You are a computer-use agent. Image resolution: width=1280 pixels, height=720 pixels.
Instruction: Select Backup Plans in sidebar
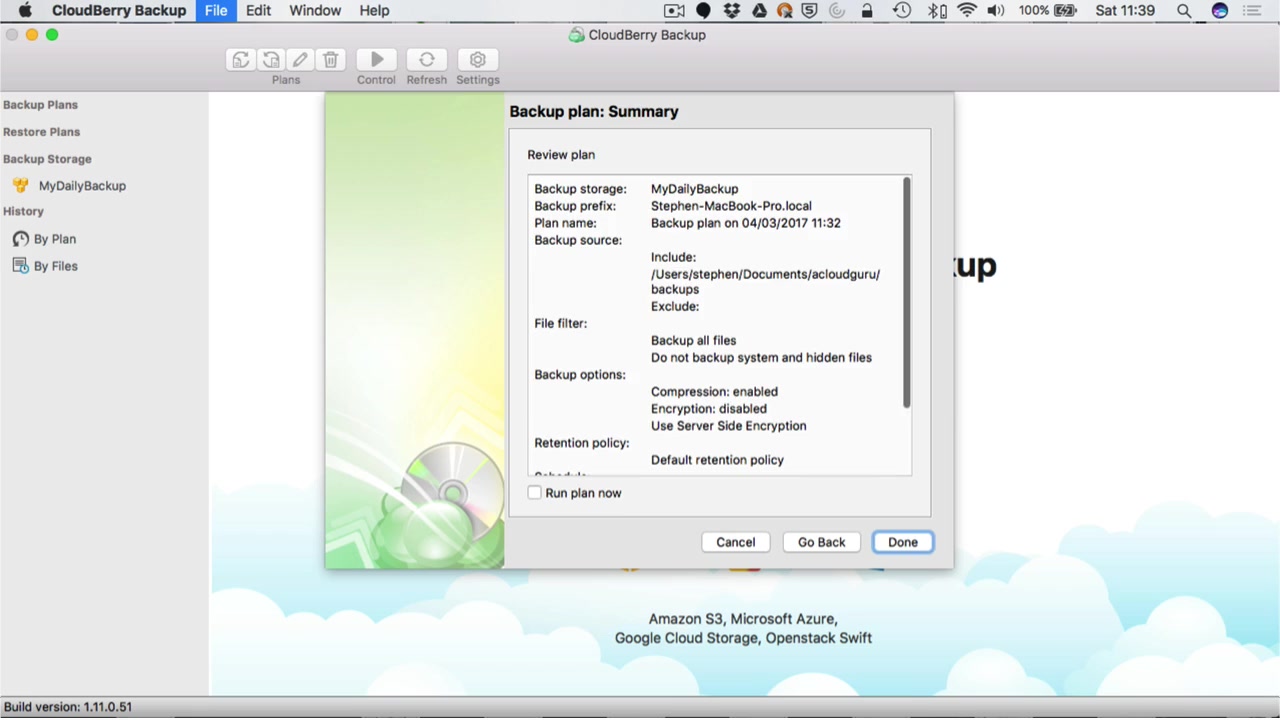pos(40,105)
